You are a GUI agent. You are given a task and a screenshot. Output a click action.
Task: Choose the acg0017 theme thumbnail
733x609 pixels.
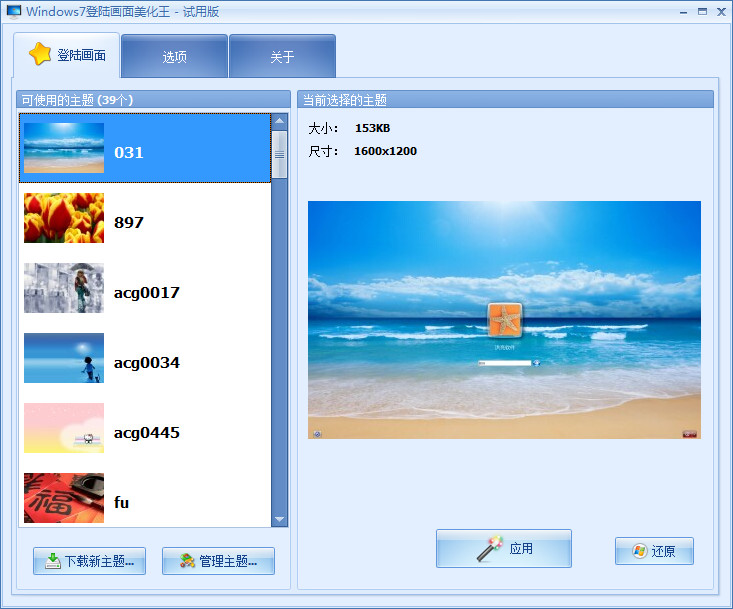click(64, 288)
